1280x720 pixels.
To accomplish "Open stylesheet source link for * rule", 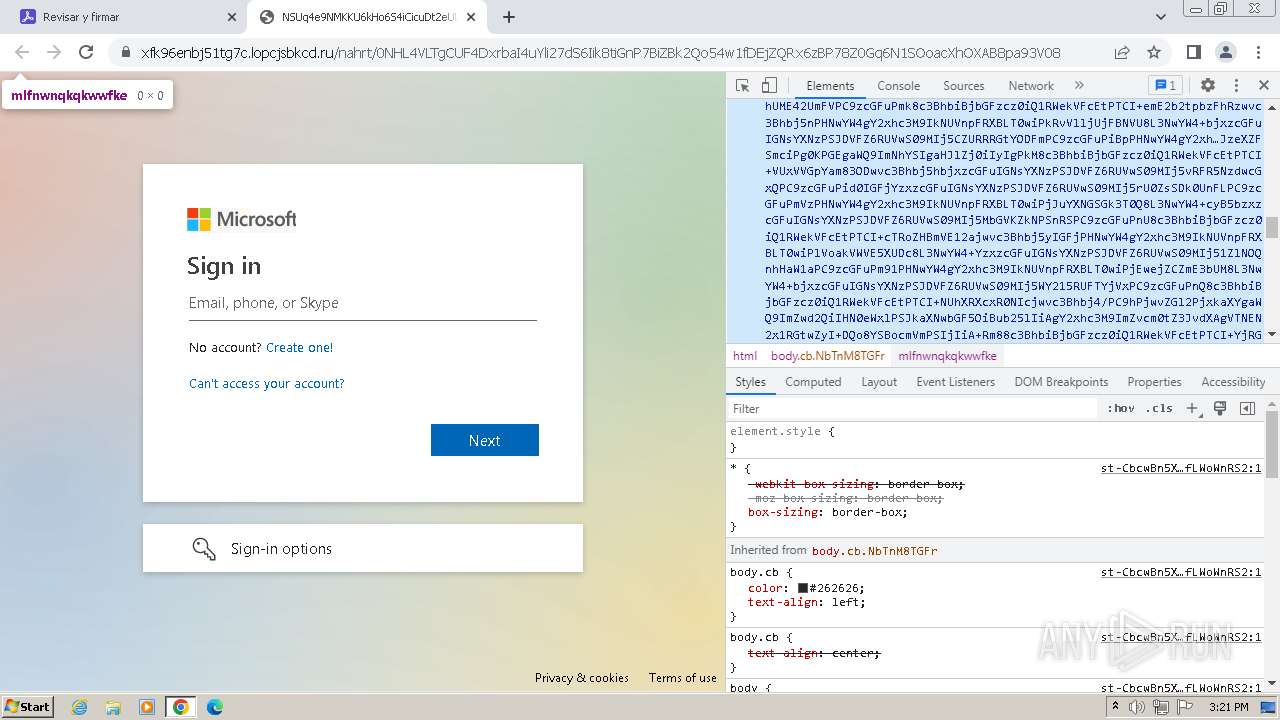I will pyautogui.click(x=1181, y=468).
